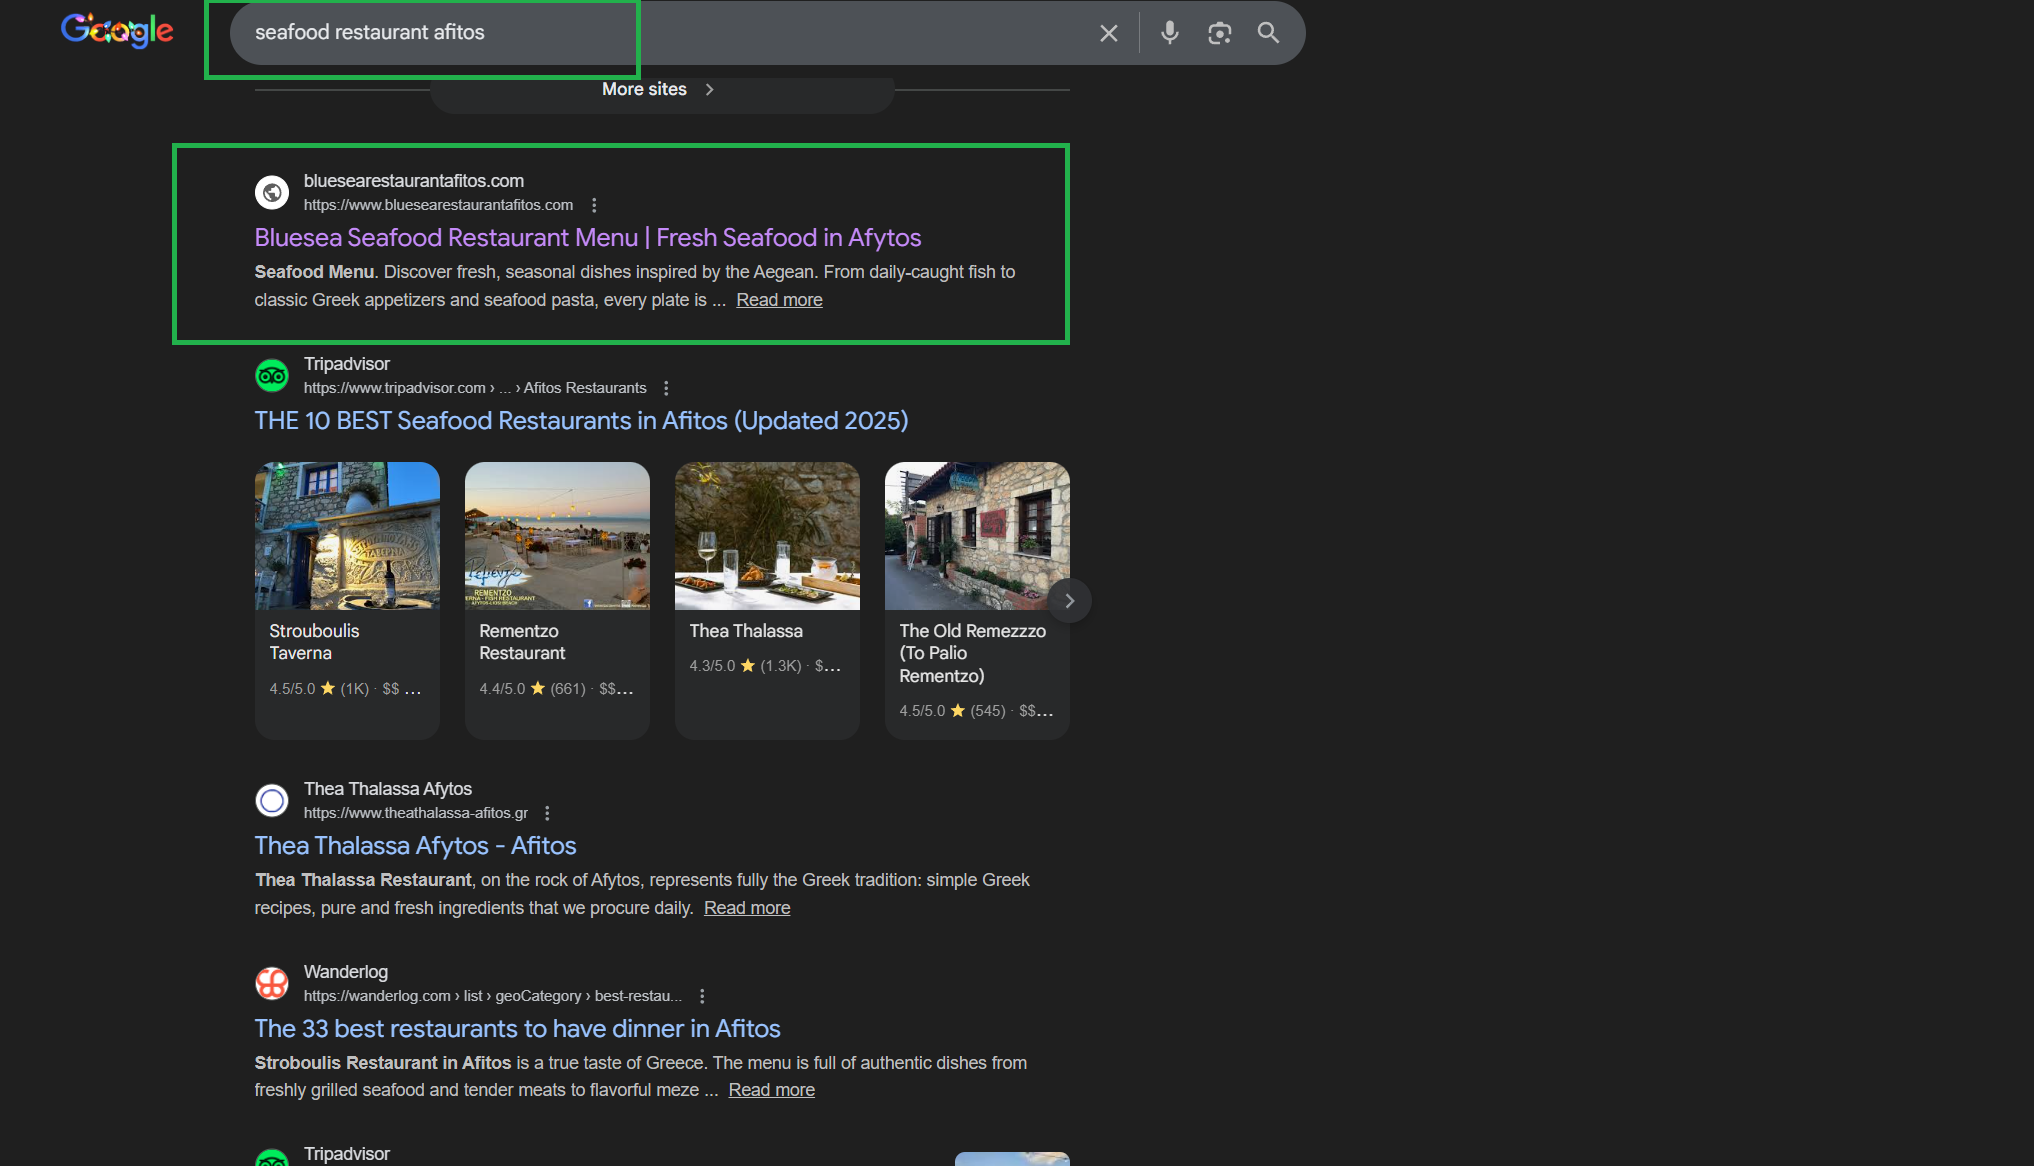Click Read more on the Bluesea snippet
Image resolution: width=2034 pixels, height=1166 pixels.
[x=779, y=299]
